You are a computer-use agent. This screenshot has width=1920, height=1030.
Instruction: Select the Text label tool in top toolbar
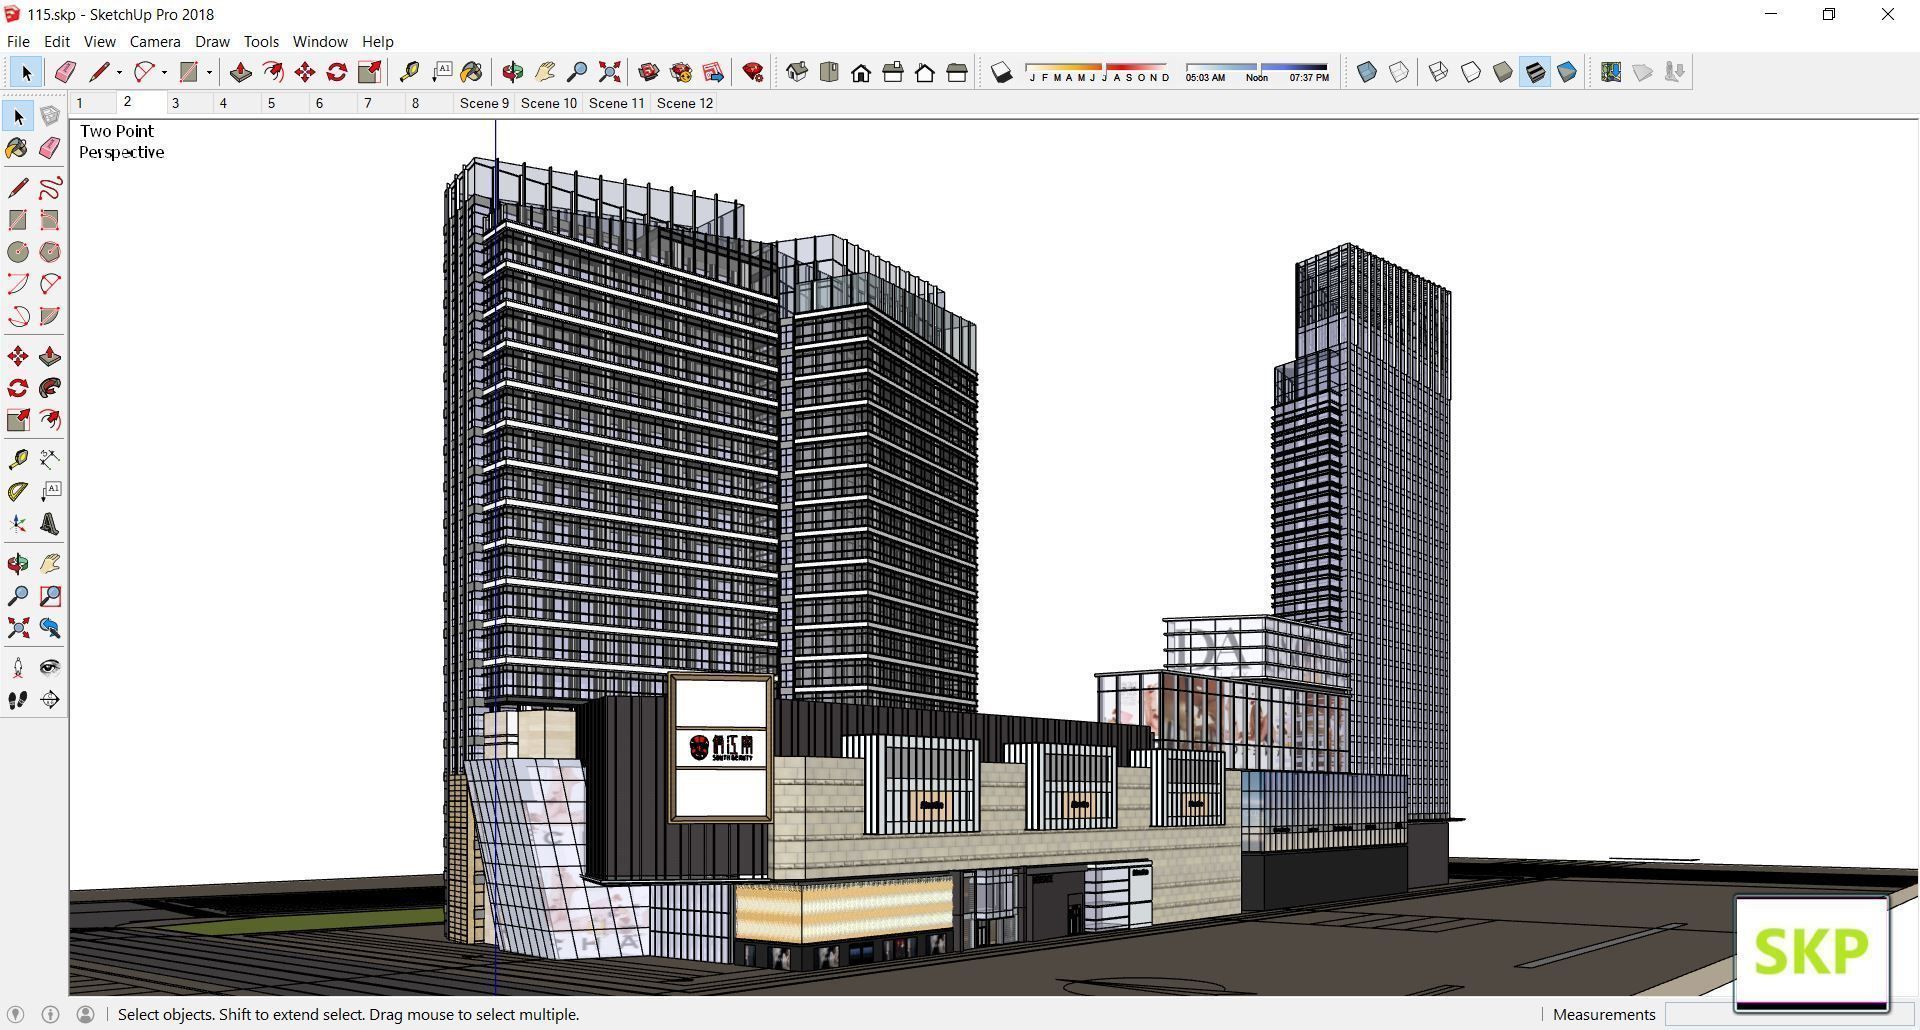pos(441,72)
